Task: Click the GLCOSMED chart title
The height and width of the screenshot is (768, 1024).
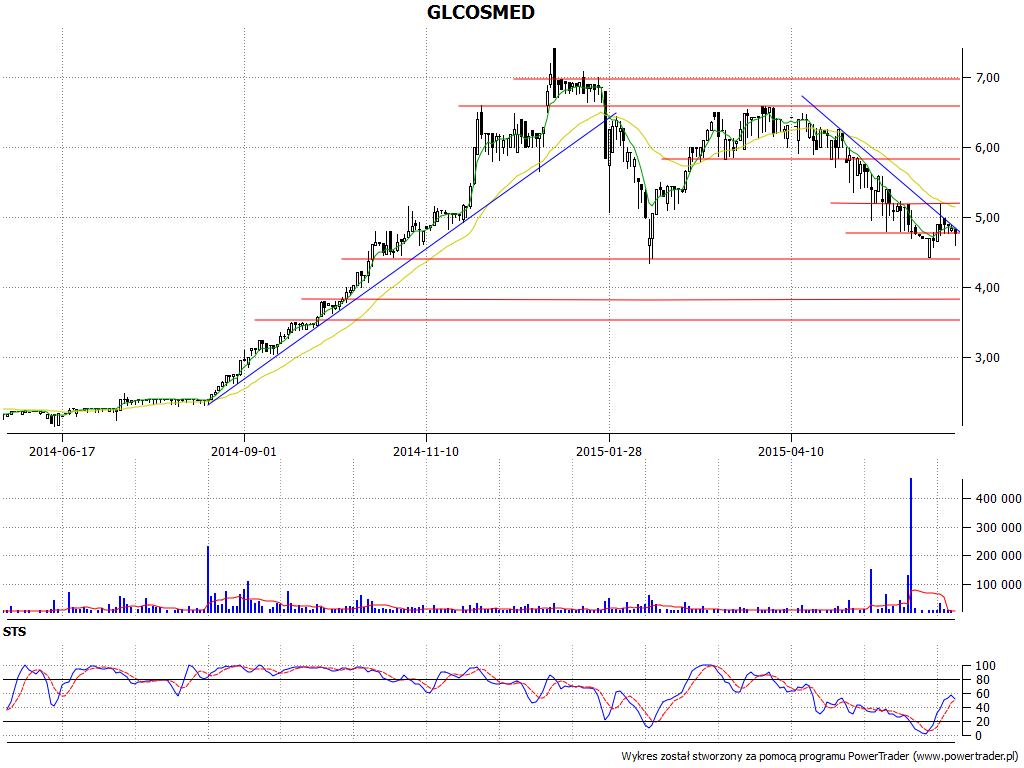Action: coord(481,12)
